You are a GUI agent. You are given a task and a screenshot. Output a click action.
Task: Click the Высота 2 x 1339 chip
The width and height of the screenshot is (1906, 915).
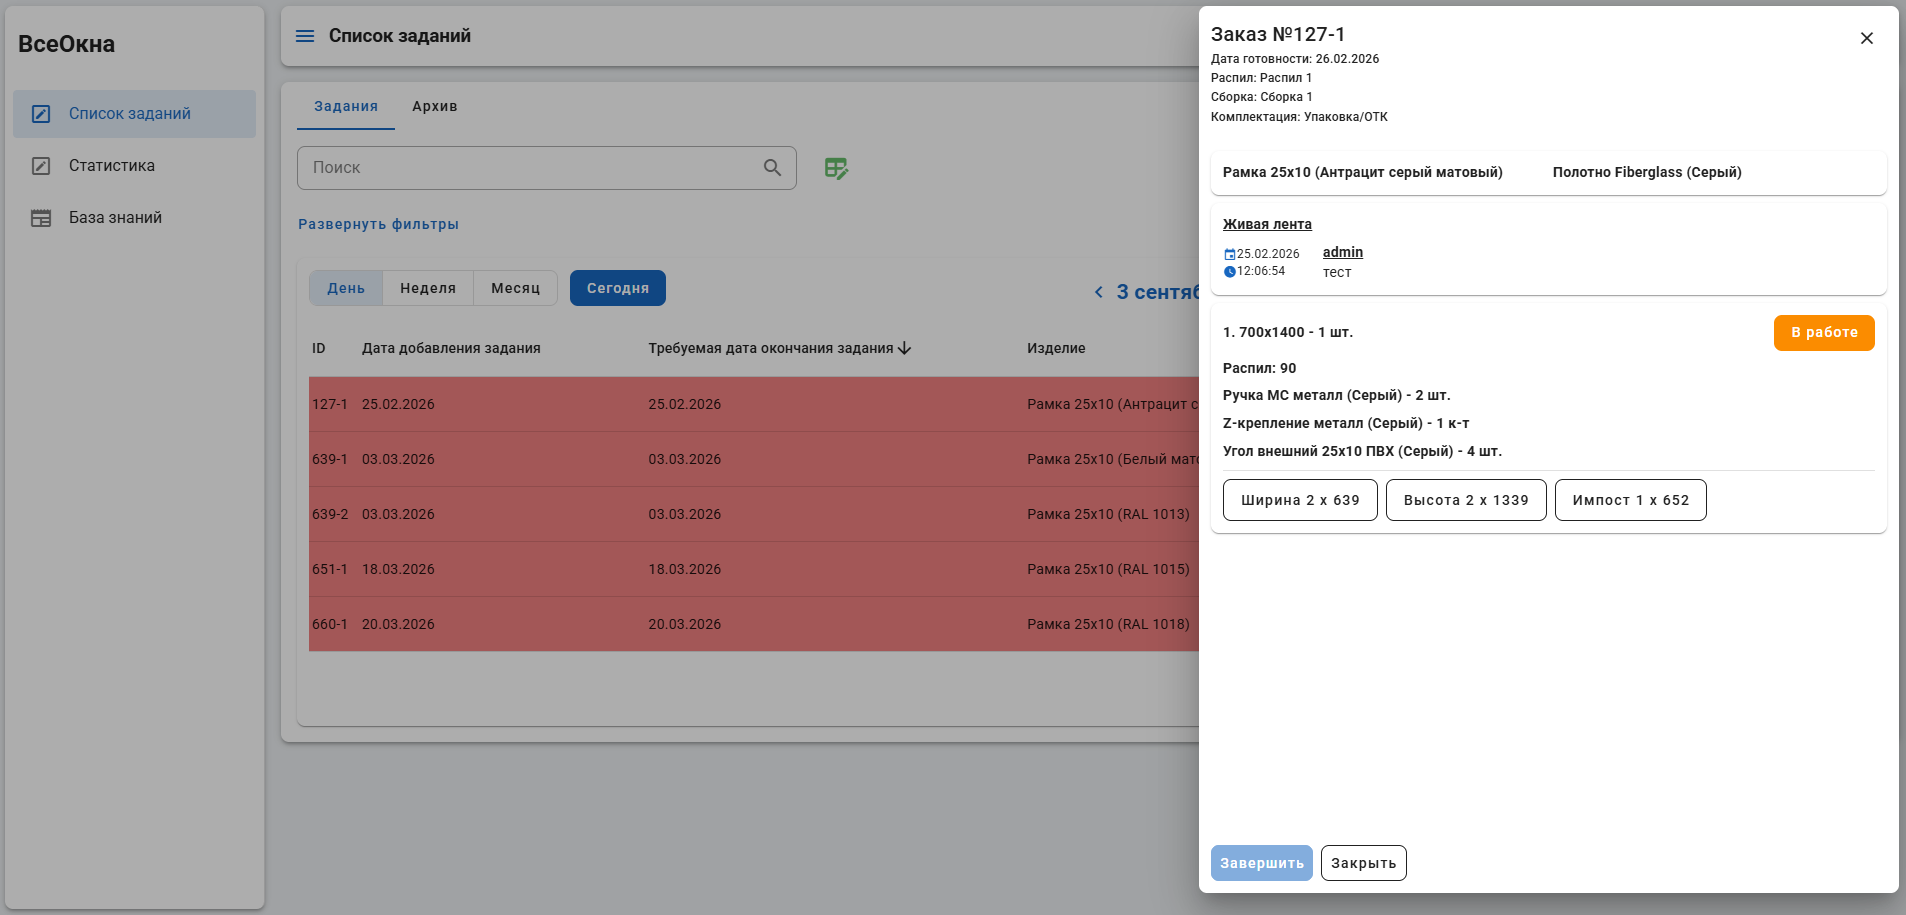click(x=1466, y=500)
